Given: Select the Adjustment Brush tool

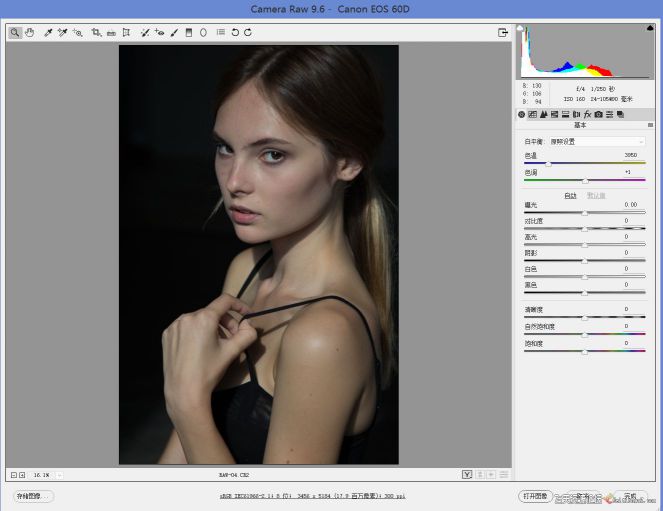Looking at the screenshot, I should 174,32.
